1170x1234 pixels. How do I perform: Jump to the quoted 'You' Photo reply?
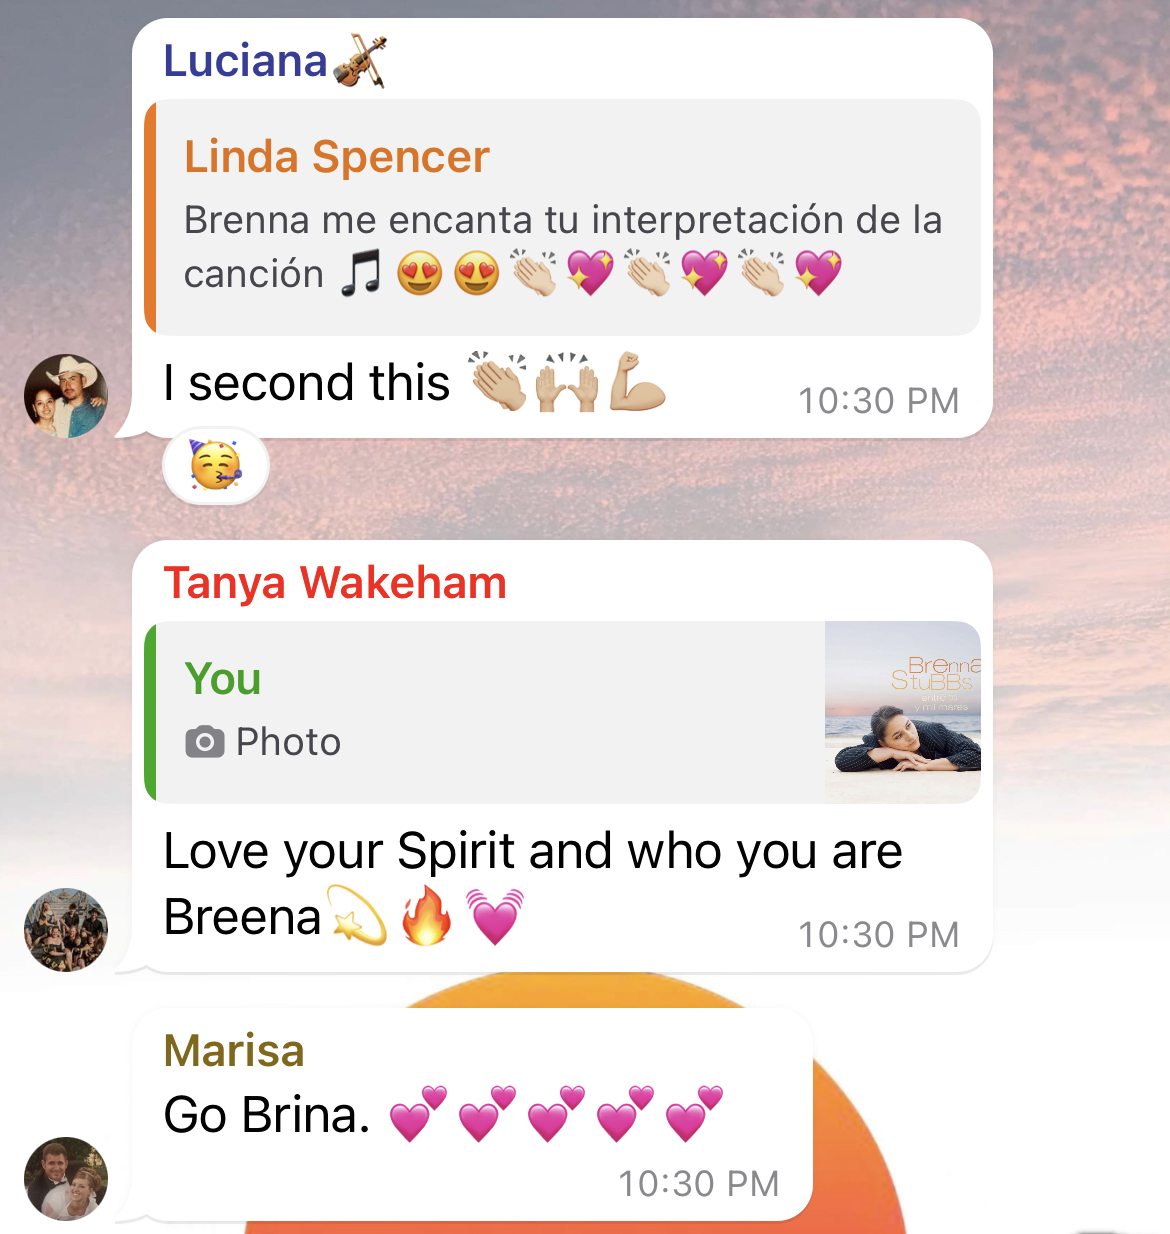562,712
